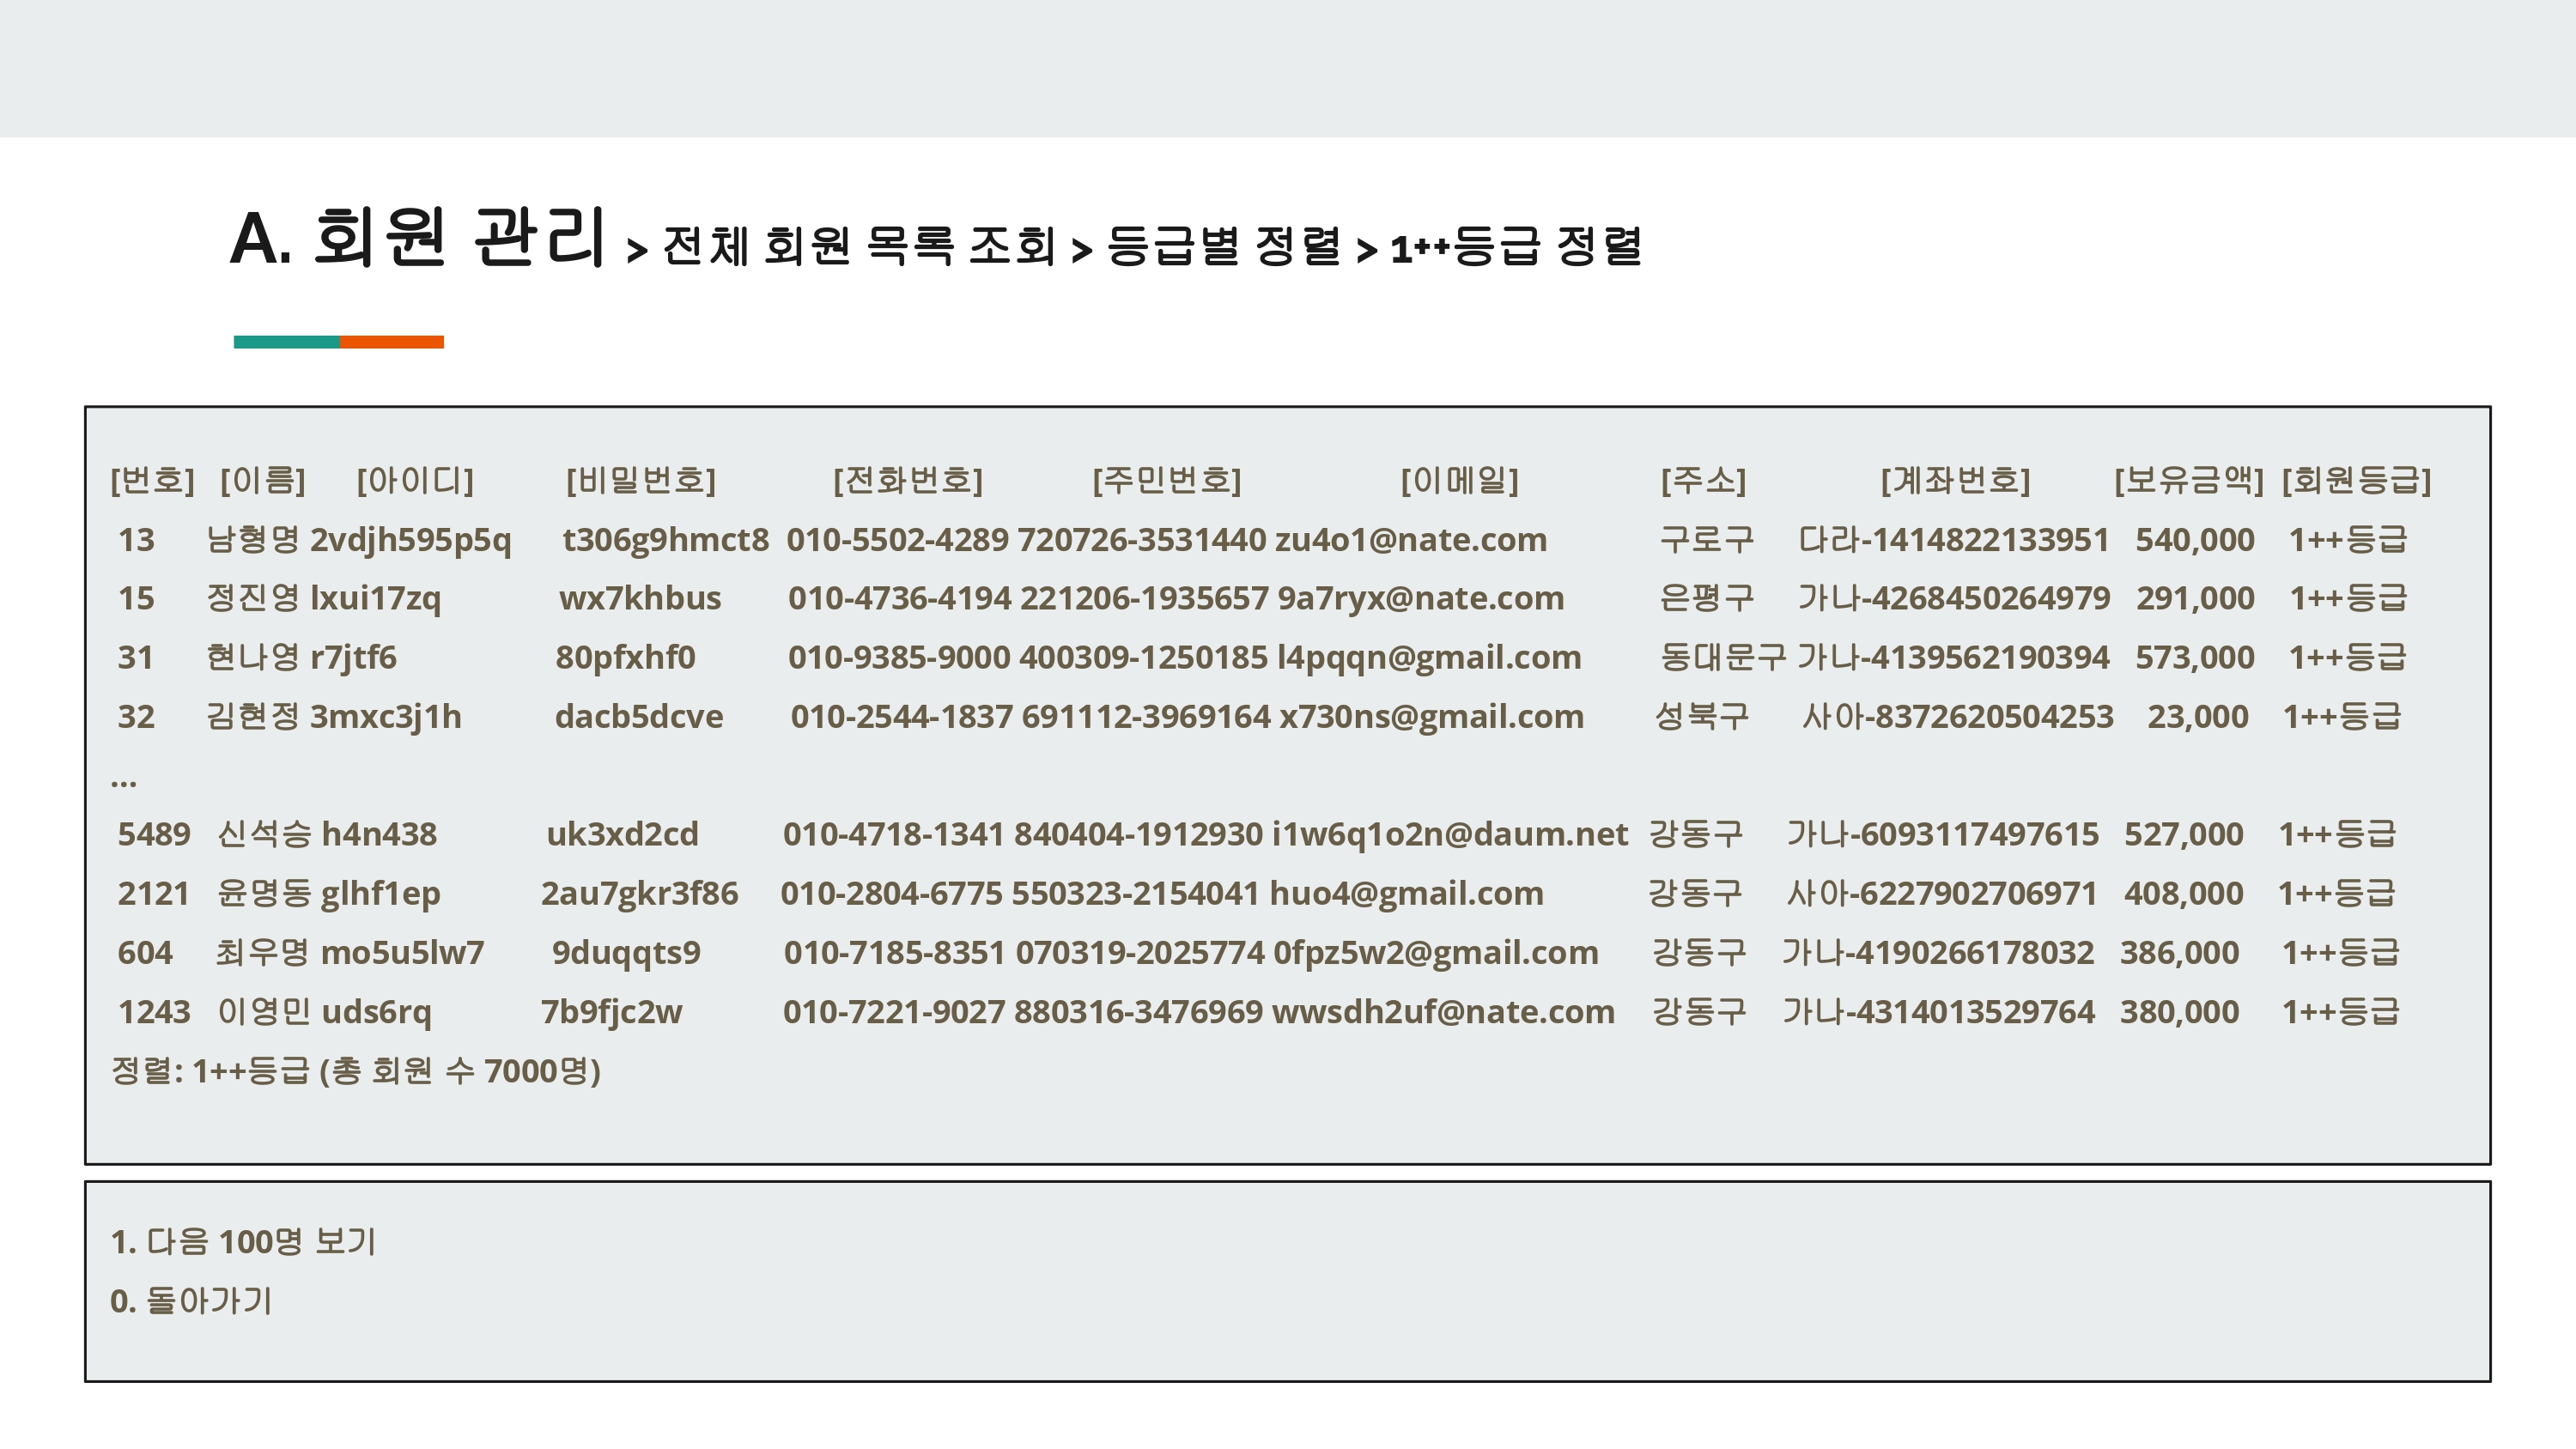Click the ID 'mo5u5lw7'

[x=402, y=952]
